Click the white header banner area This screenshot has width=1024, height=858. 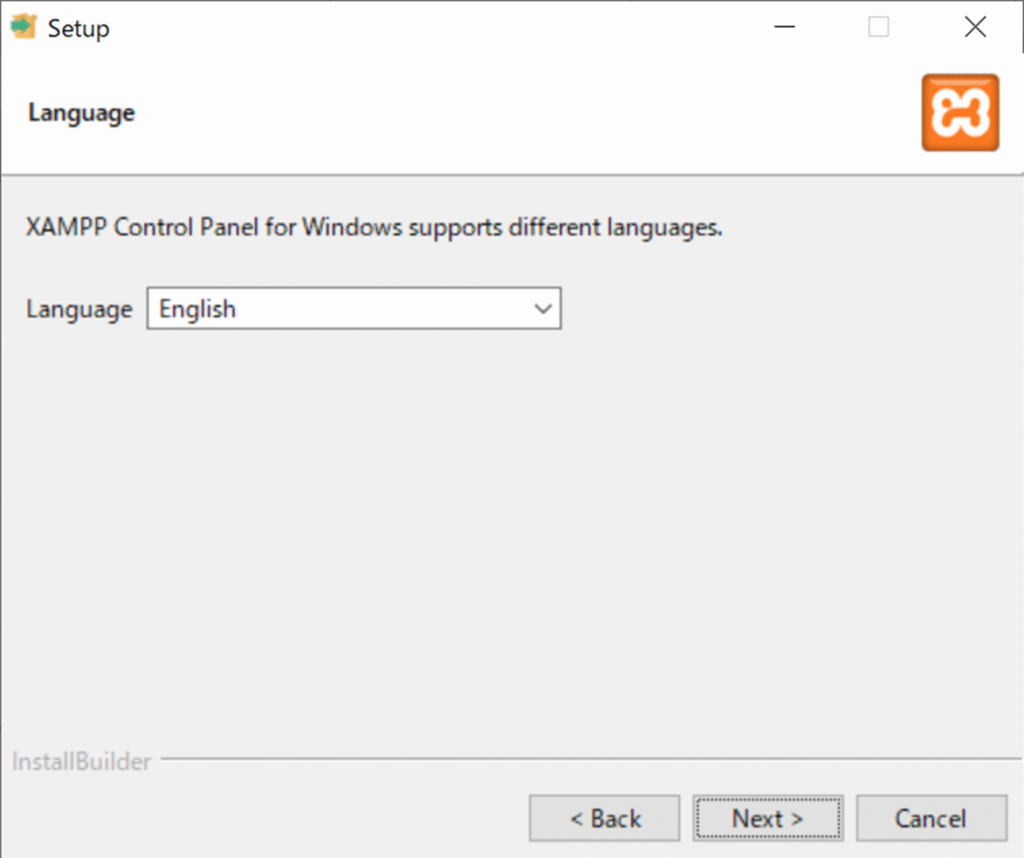pyautogui.click(x=500, y=113)
